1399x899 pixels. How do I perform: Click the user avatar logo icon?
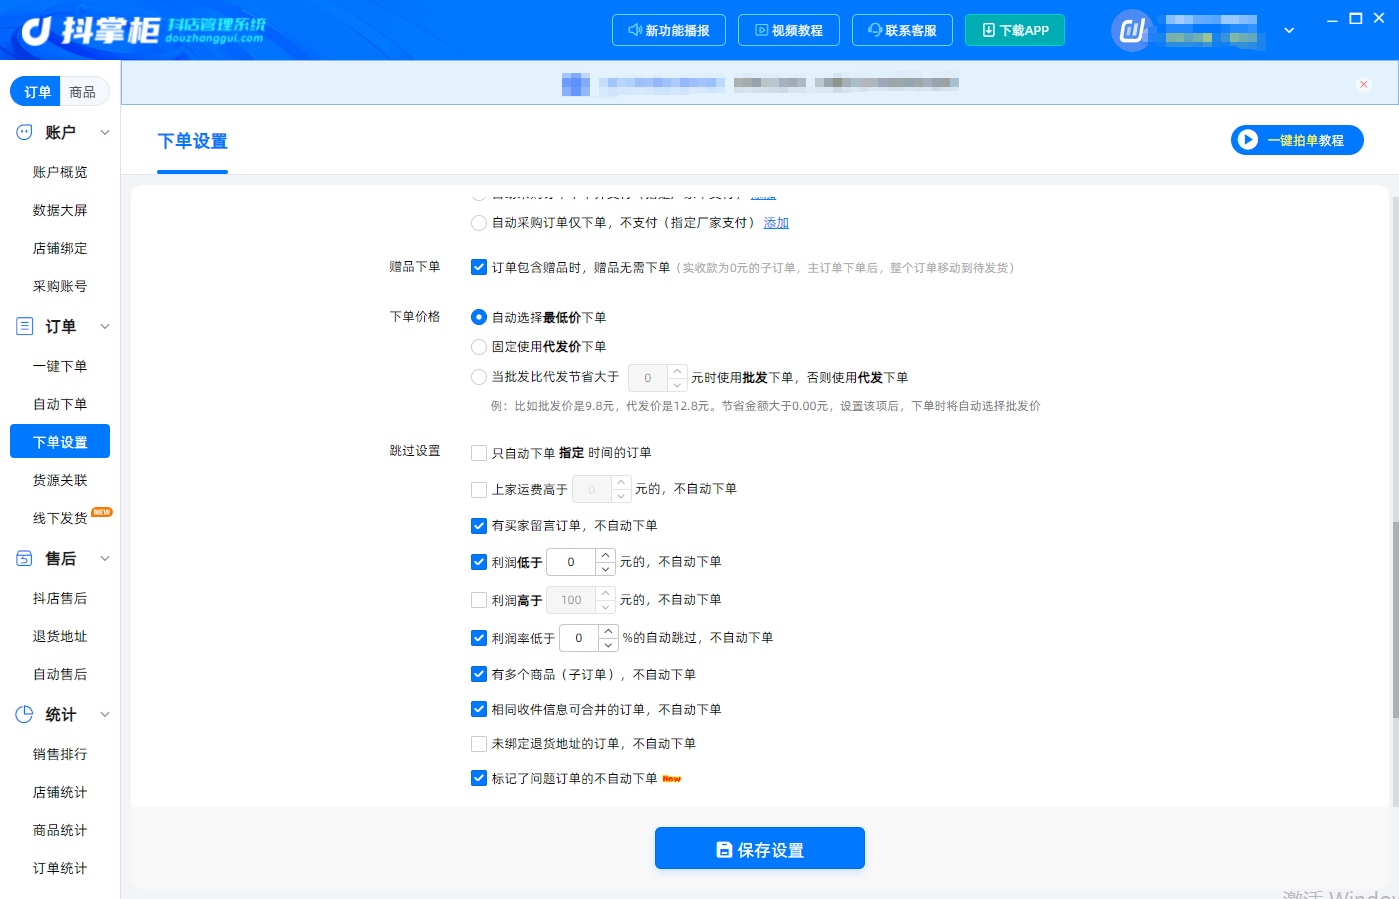click(x=1131, y=30)
